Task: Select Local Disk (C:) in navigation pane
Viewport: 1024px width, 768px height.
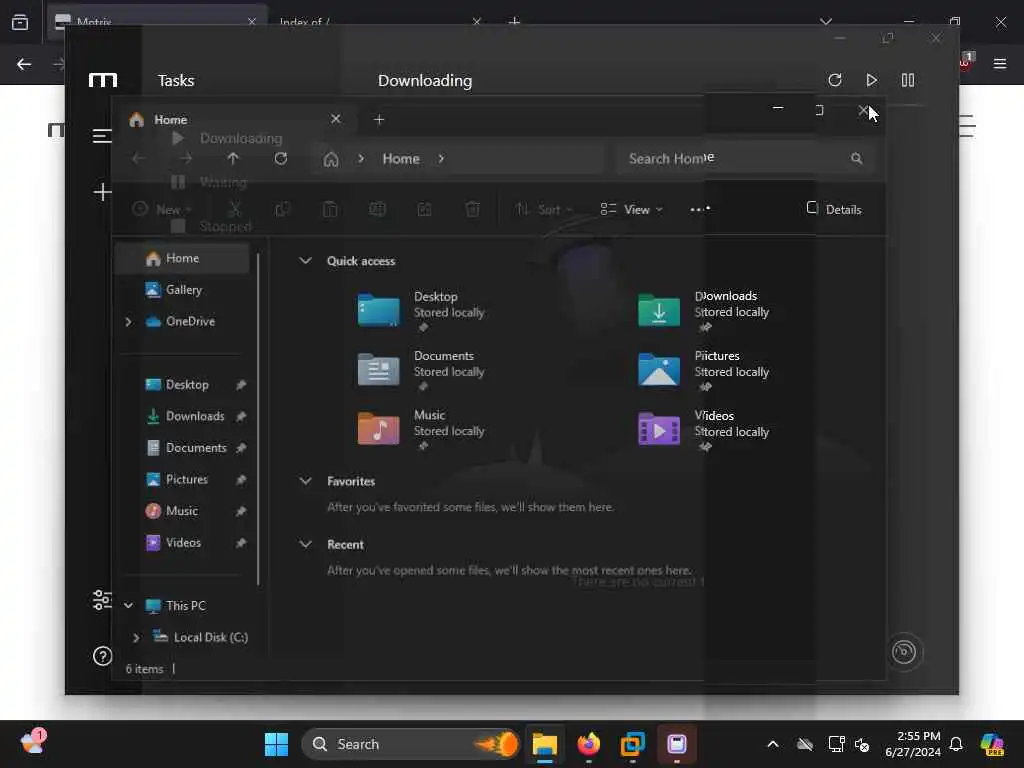Action: click(202, 637)
